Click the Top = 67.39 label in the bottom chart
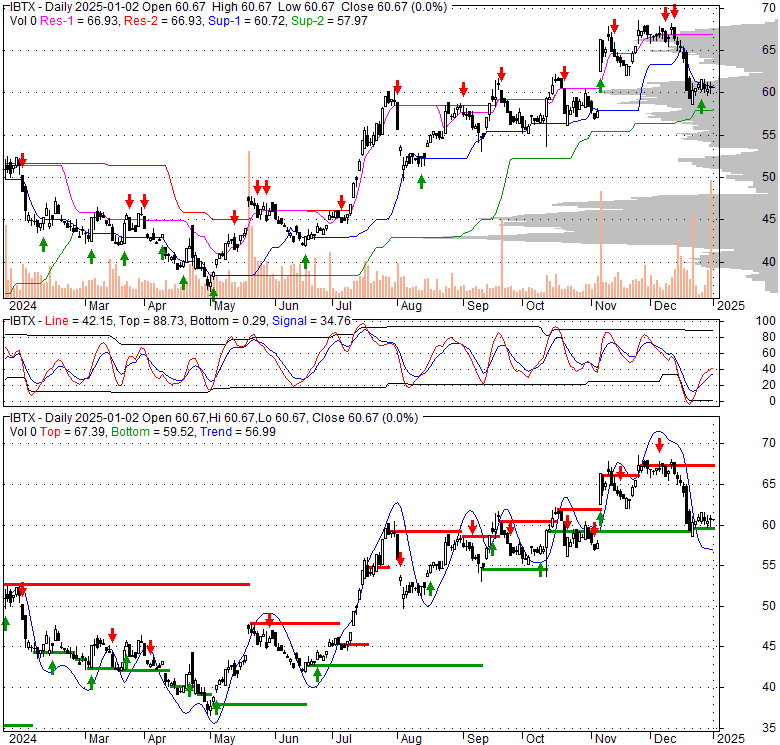This screenshot has height=745, width=780. 73,432
